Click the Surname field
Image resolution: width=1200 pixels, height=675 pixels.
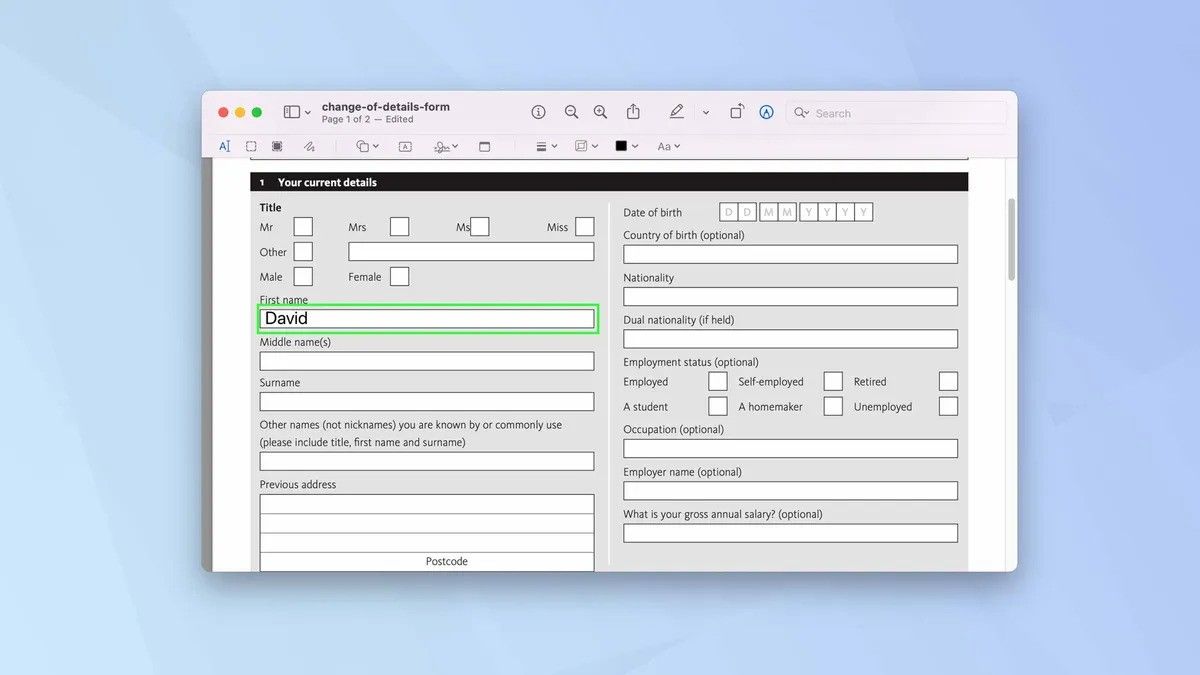[427, 401]
